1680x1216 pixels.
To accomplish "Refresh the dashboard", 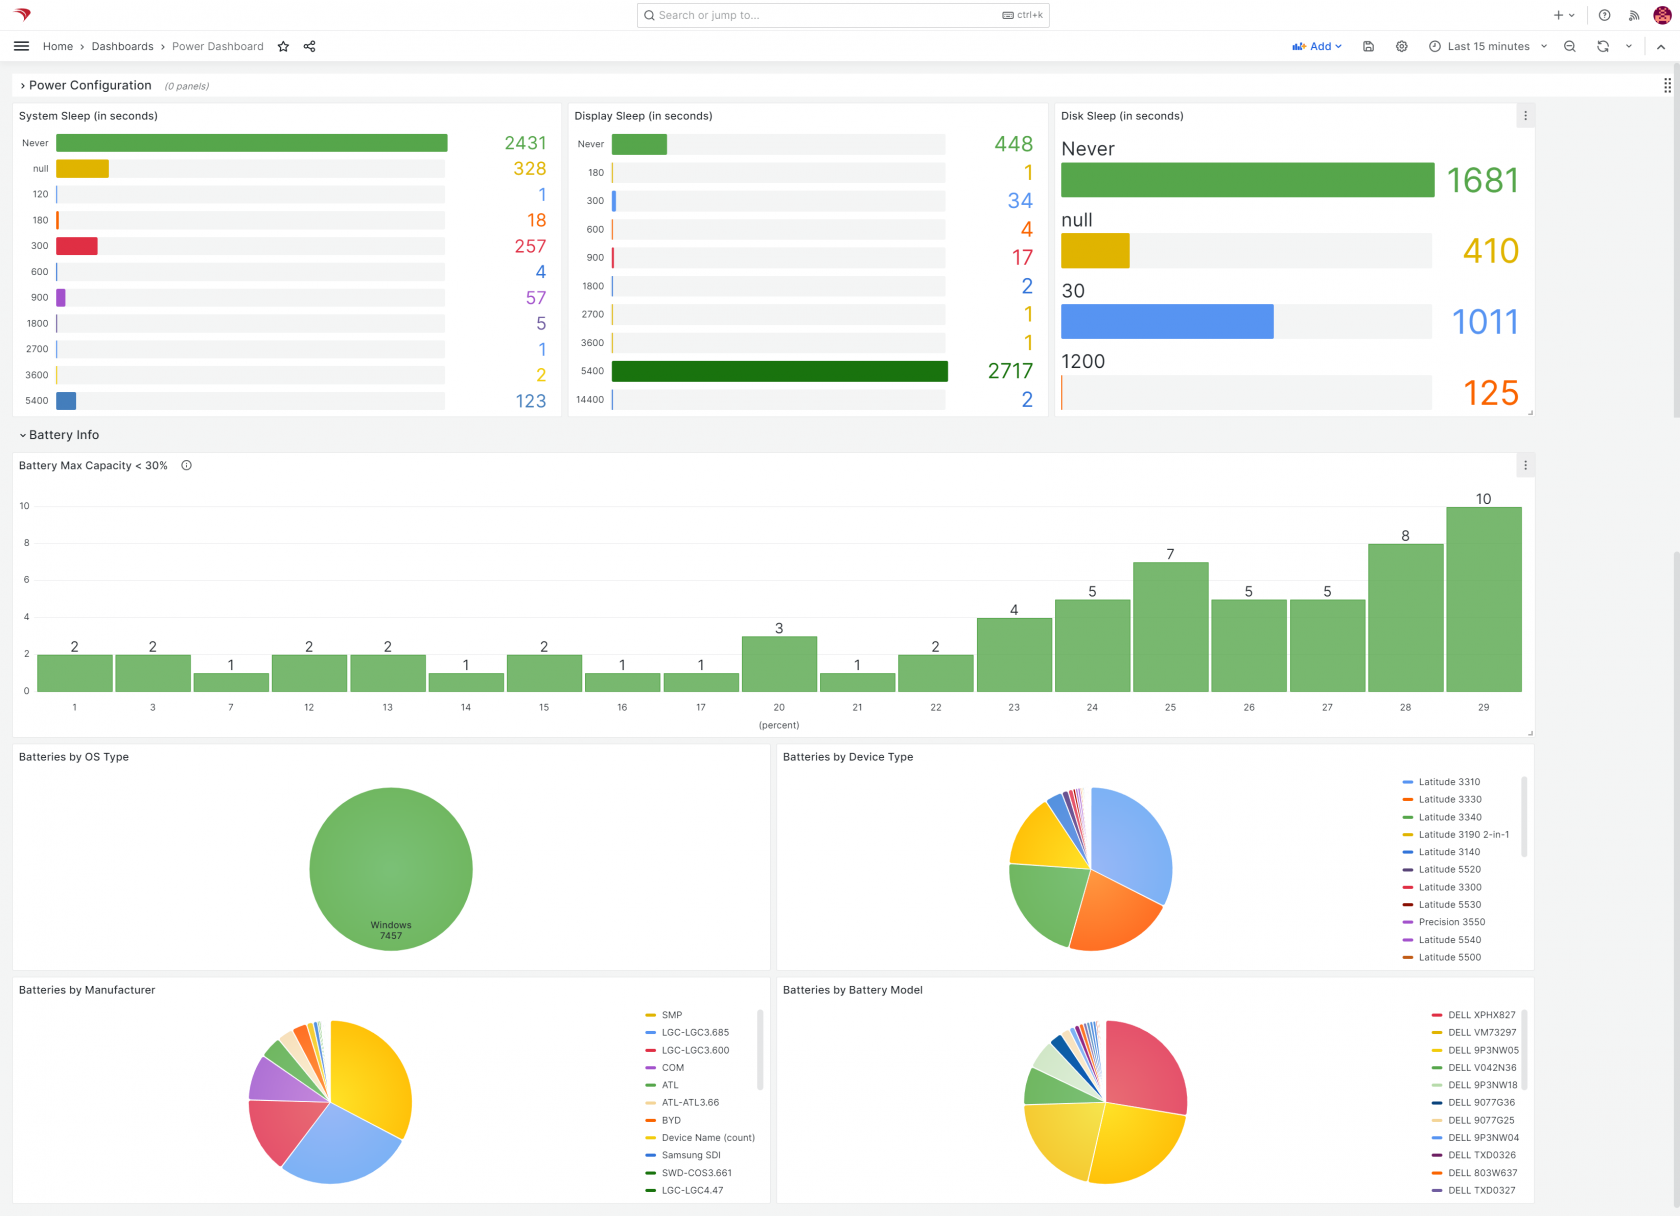I will (1603, 46).
